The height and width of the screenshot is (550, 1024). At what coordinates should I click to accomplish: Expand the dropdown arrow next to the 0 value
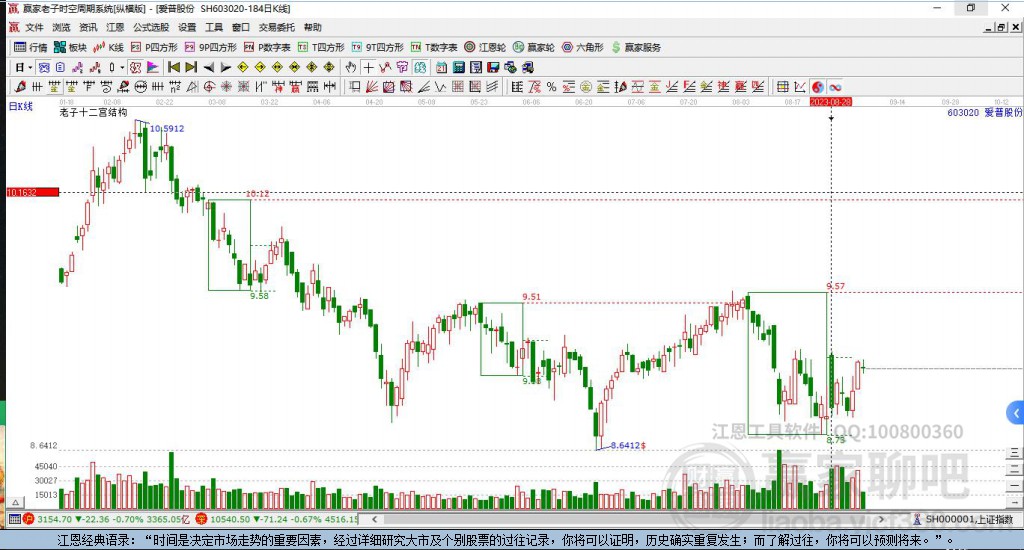(122, 67)
